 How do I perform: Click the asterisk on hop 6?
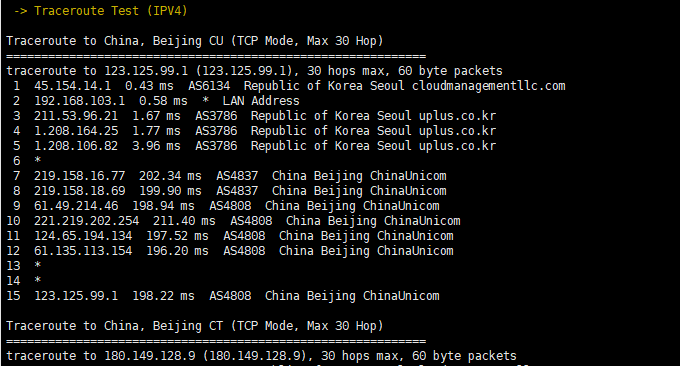pos(38,160)
